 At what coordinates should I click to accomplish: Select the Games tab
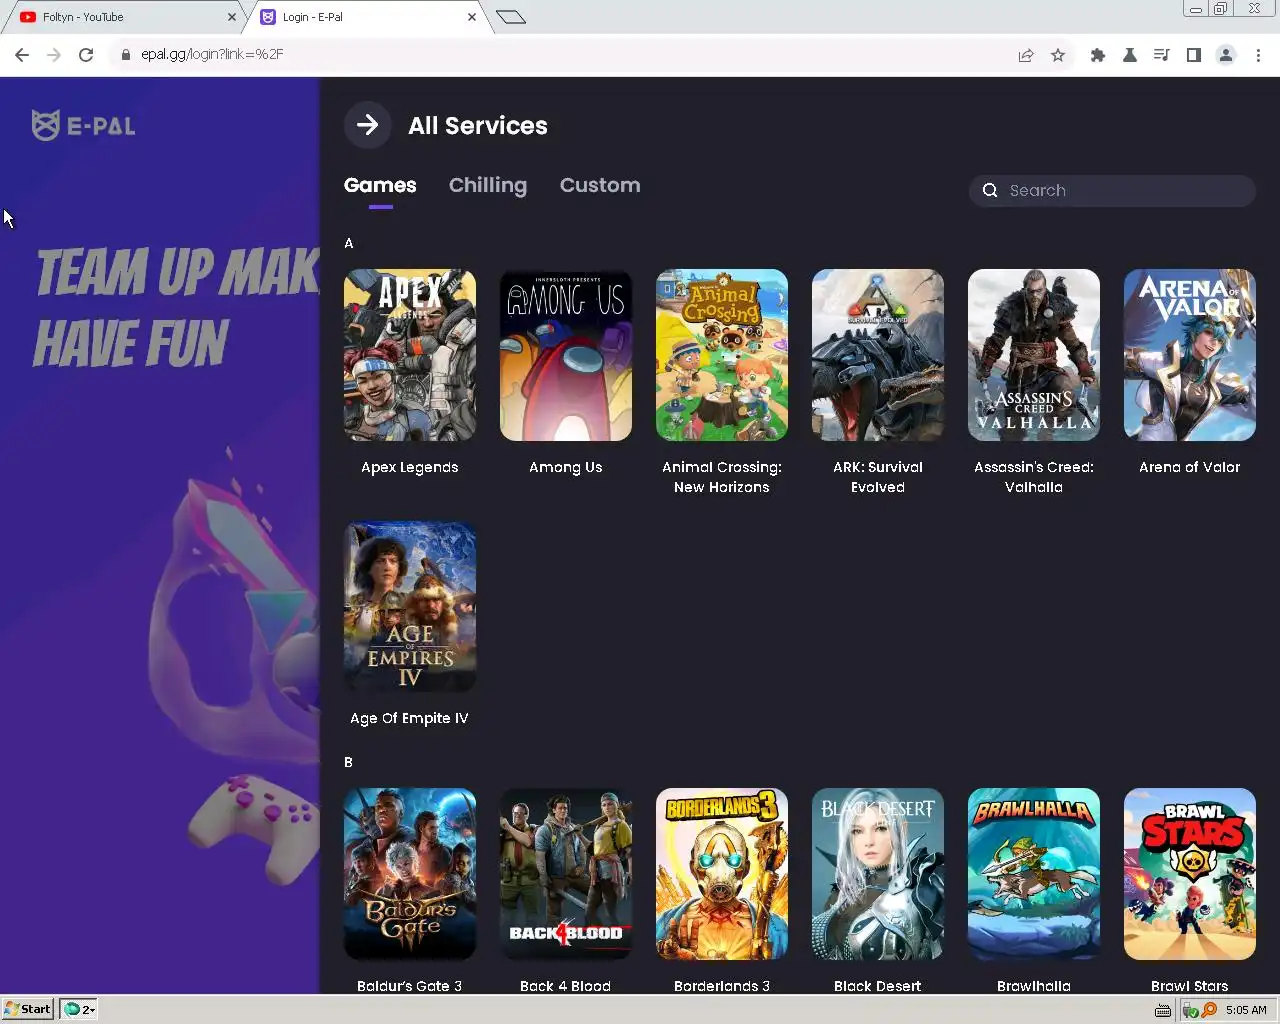[380, 185]
